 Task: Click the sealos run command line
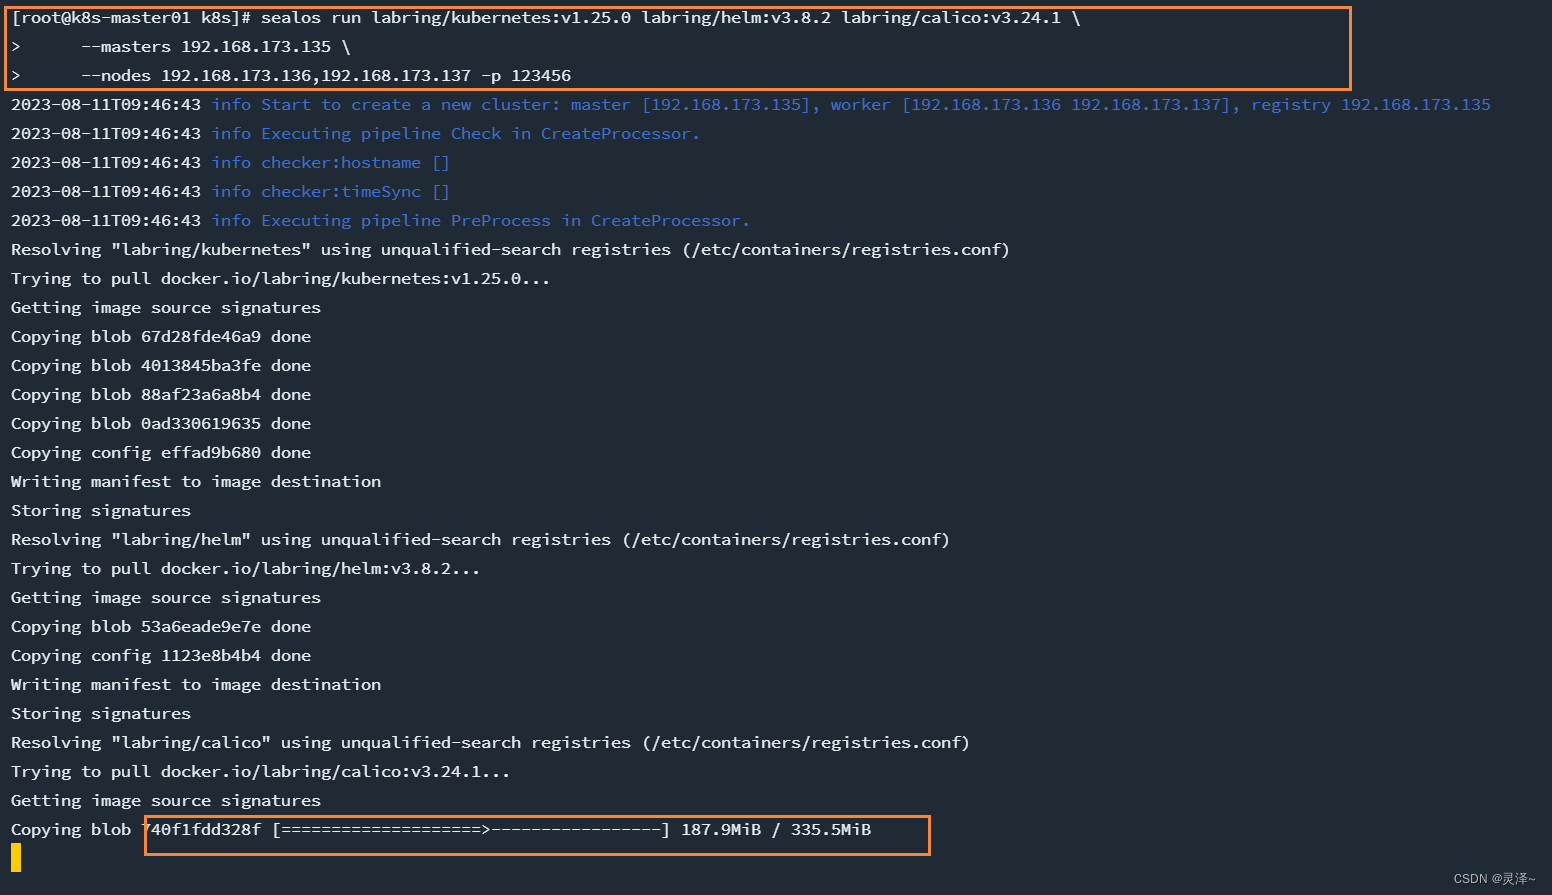[x=546, y=18]
